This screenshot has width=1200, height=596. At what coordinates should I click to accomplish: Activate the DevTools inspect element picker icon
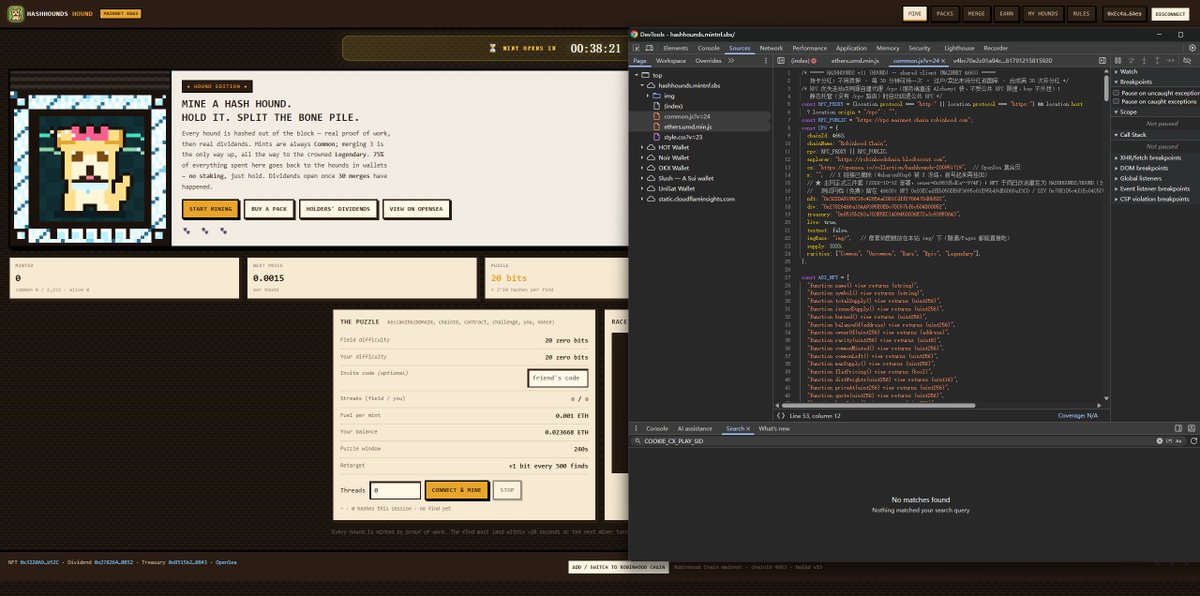point(637,48)
